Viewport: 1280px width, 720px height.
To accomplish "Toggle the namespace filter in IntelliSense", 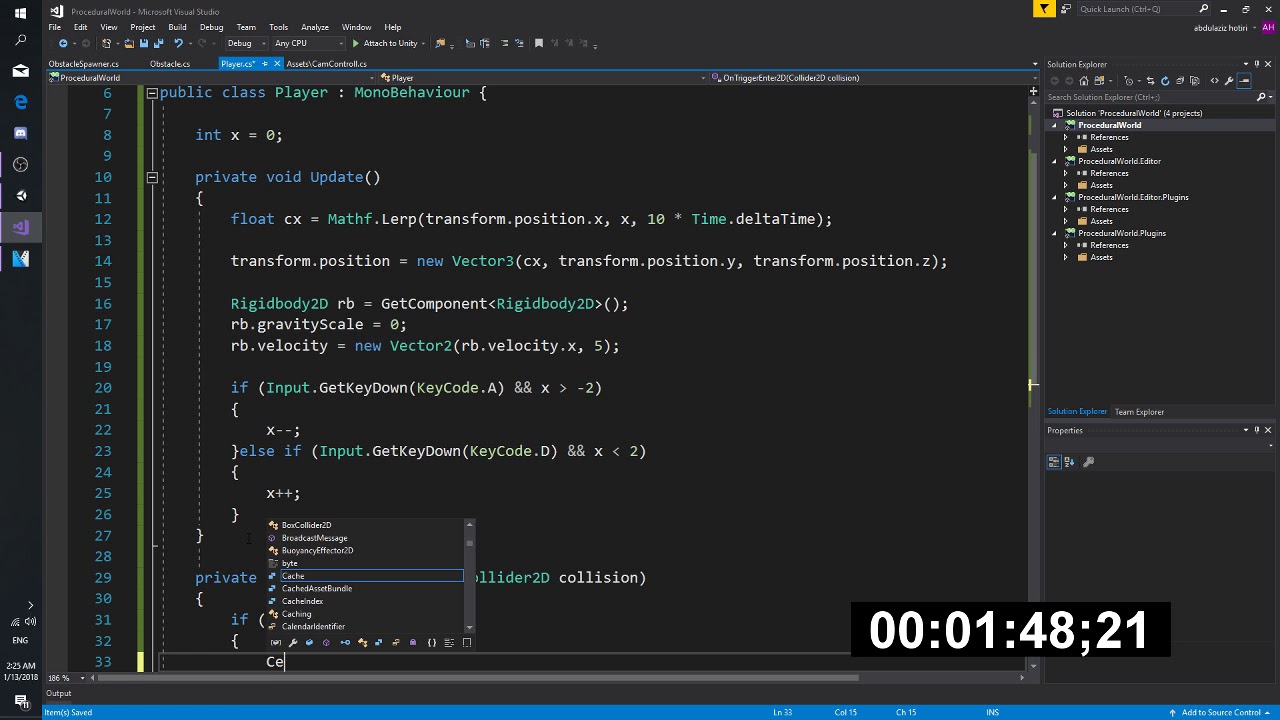I will (432, 642).
